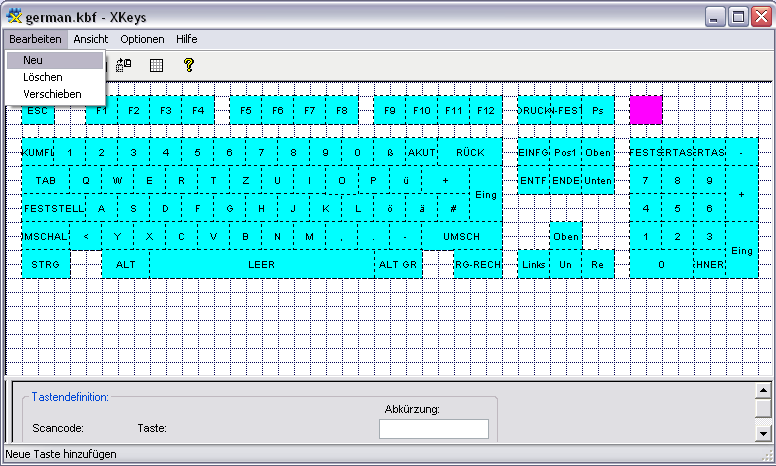Select the M key
The height and width of the screenshot is (466, 776).
(309, 236)
